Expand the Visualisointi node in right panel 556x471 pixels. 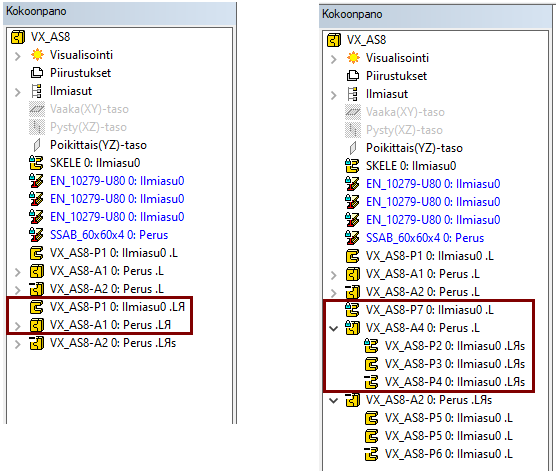333,59
